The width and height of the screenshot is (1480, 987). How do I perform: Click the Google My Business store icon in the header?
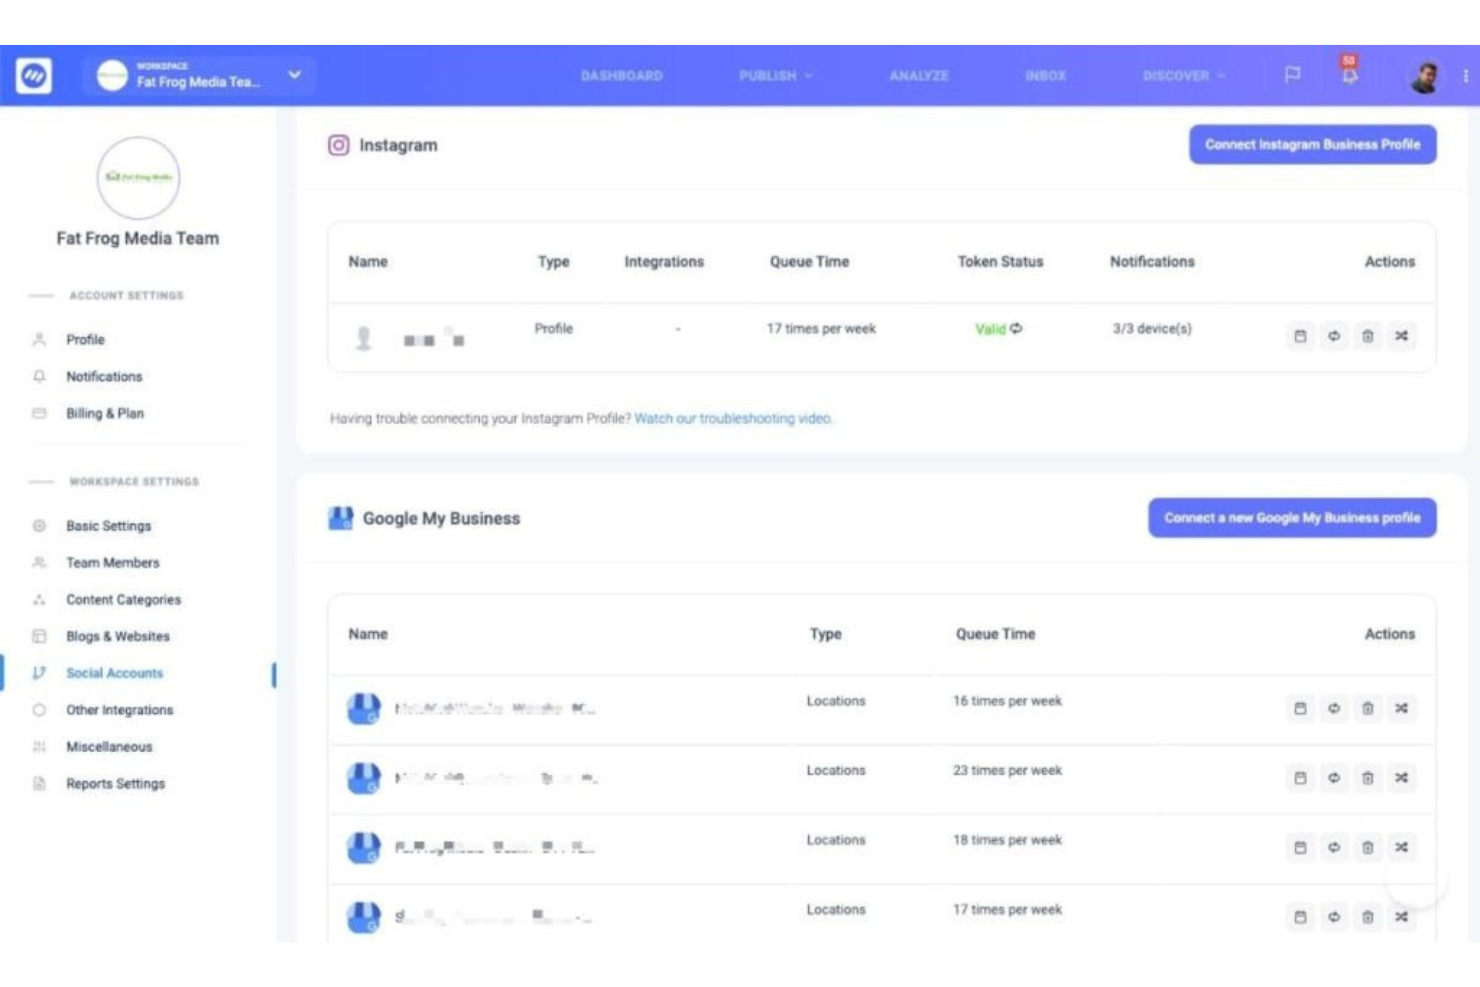pos(341,518)
